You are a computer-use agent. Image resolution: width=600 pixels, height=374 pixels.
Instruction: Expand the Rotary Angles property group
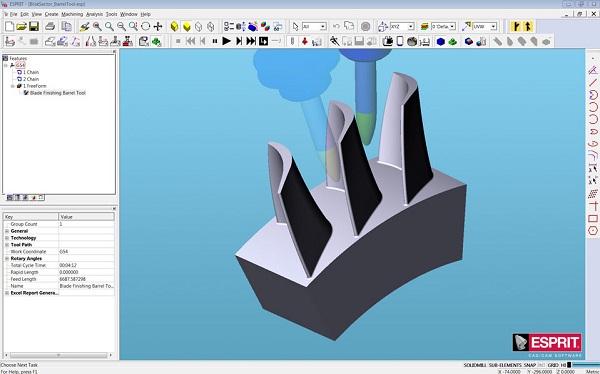point(7,258)
